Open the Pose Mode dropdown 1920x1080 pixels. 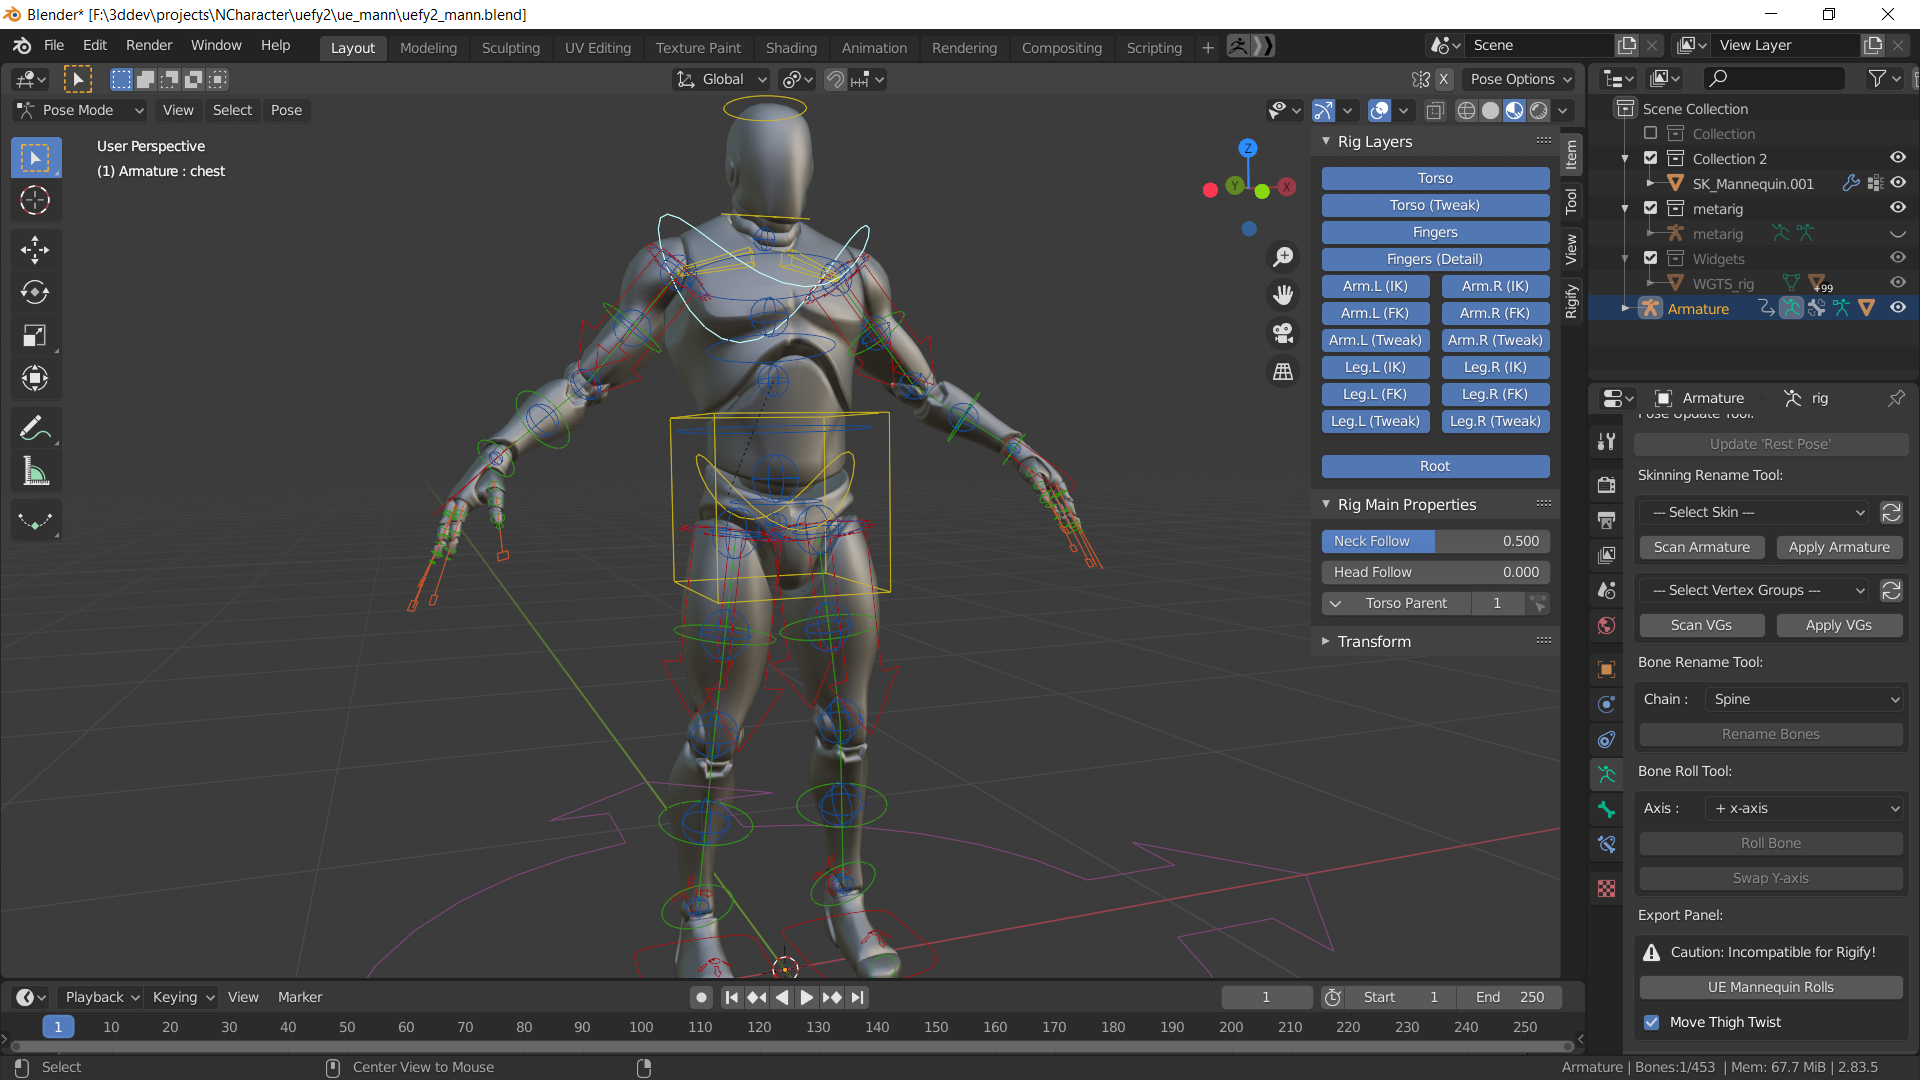point(78,110)
